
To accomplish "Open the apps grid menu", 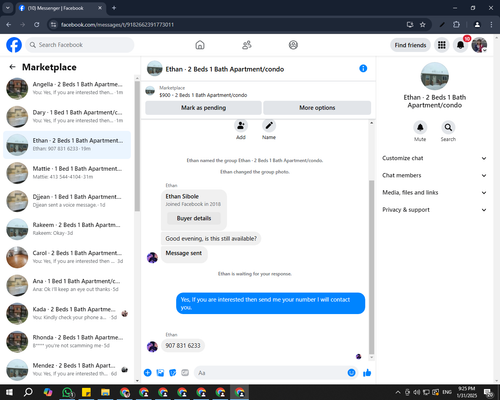I will (x=442, y=45).
